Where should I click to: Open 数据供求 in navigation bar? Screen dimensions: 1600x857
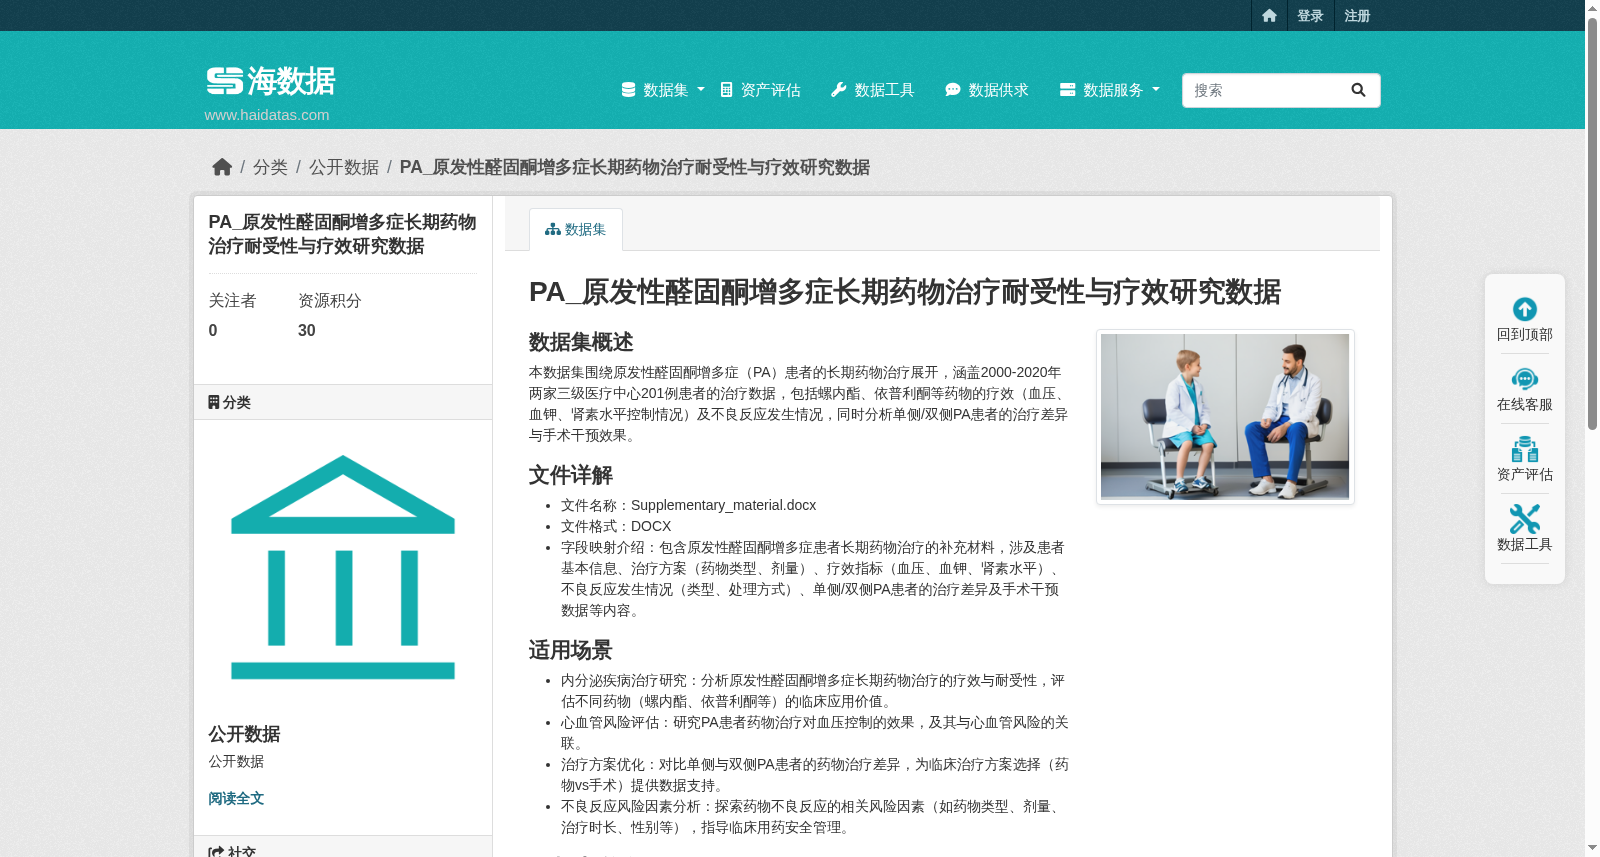point(986,90)
